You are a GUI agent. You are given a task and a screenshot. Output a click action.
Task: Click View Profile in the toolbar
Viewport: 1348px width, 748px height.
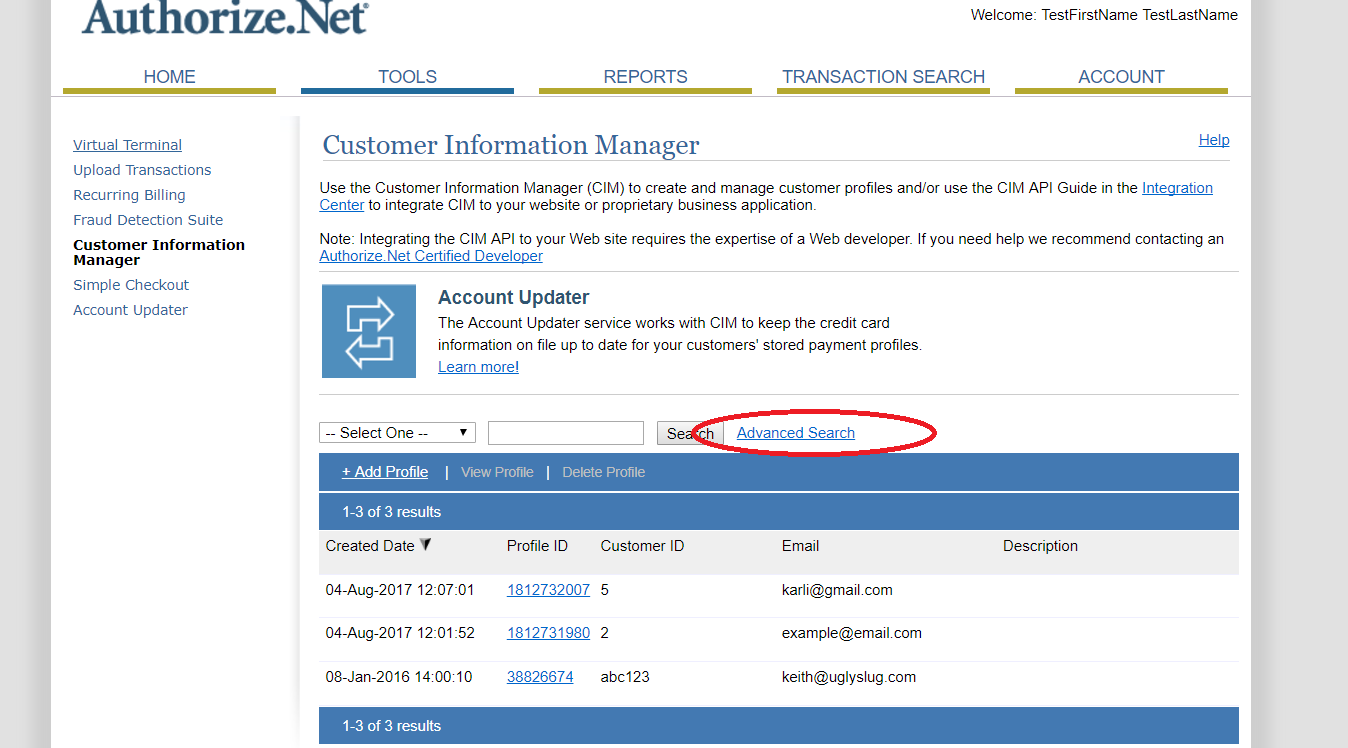(x=497, y=472)
